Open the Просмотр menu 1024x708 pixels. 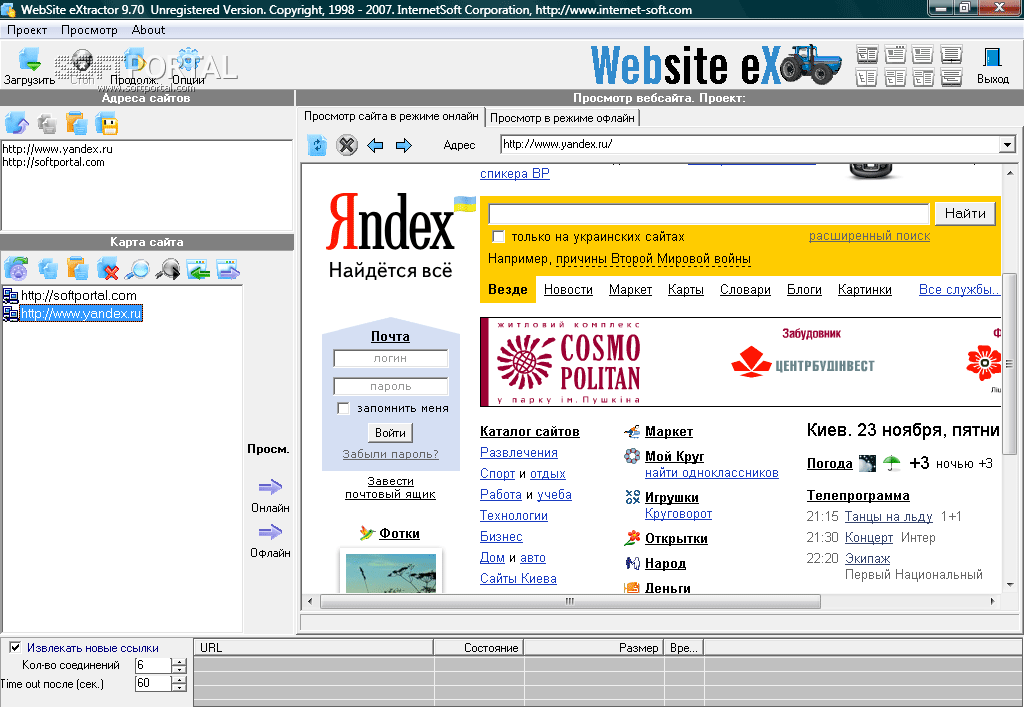89,30
